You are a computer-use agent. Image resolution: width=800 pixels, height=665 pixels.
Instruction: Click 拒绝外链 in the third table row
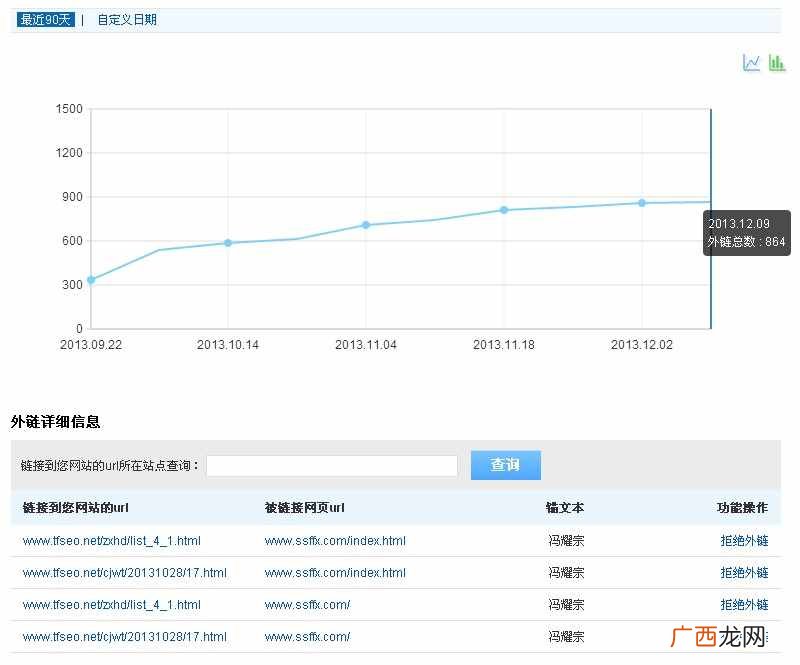pyautogui.click(x=744, y=605)
